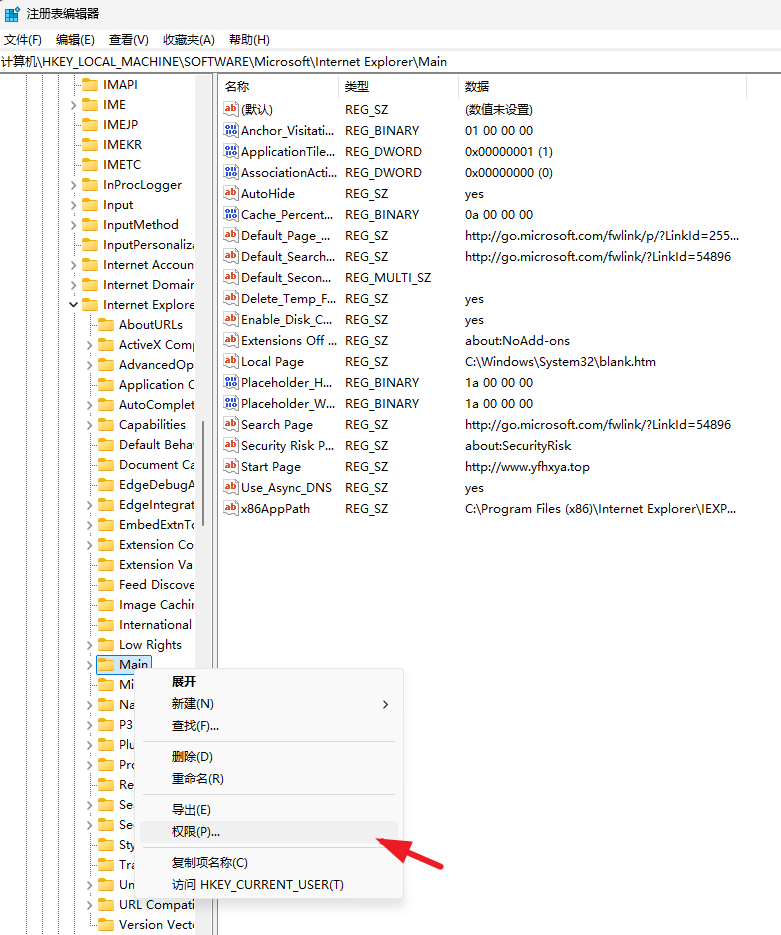Click the Registry Editor app icon in title bar

[12, 13]
